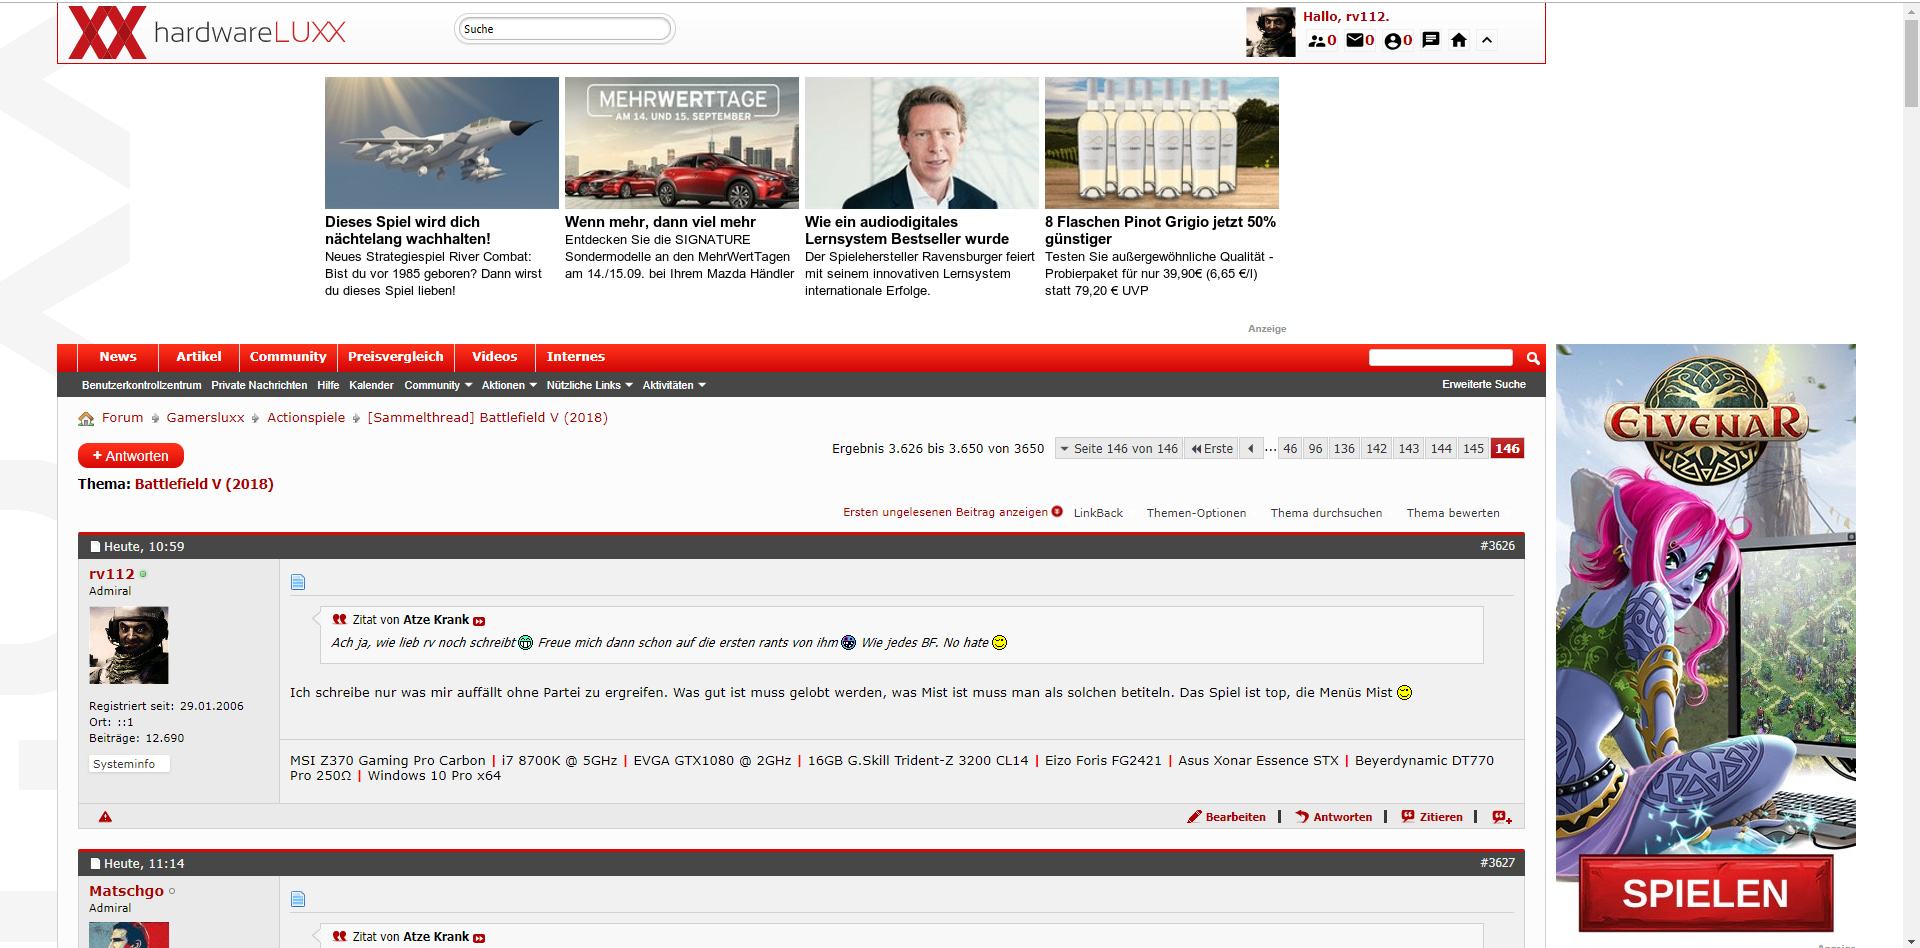Report post #3626 with warning triangle icon
This screenshot has height=948, width=1920.
pyautogui.click(x=105, y=817)
